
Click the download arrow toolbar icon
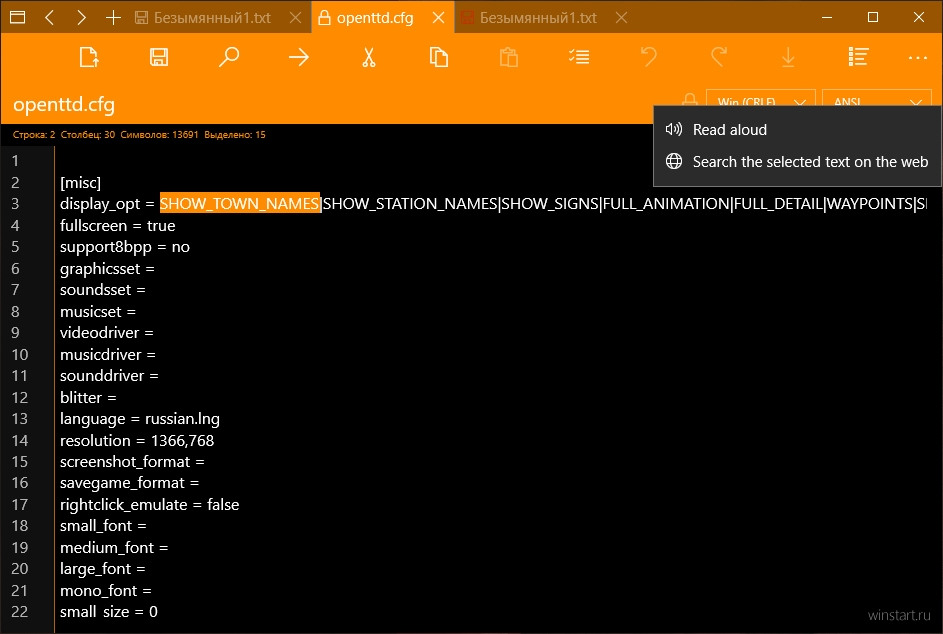pyautogui.click(x=788, y=57)
